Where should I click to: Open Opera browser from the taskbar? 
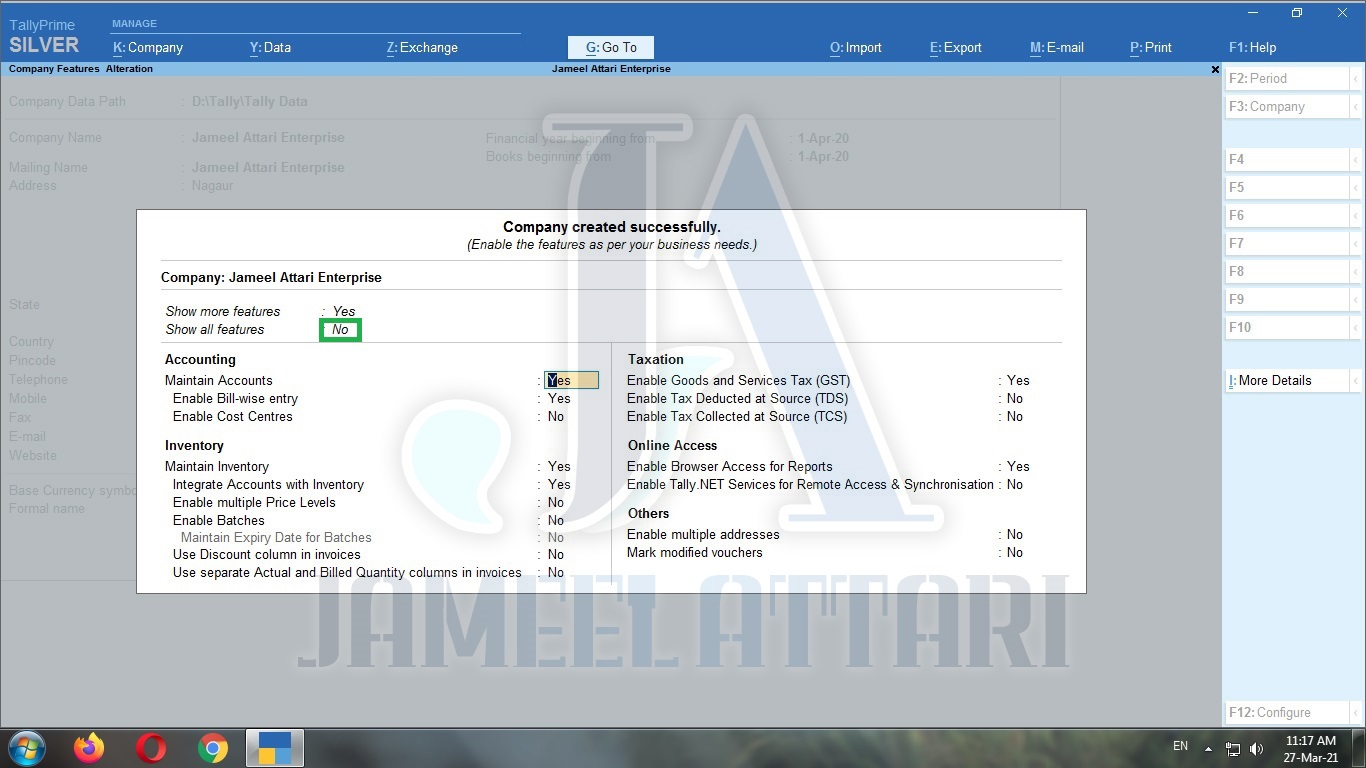(151, 748)
